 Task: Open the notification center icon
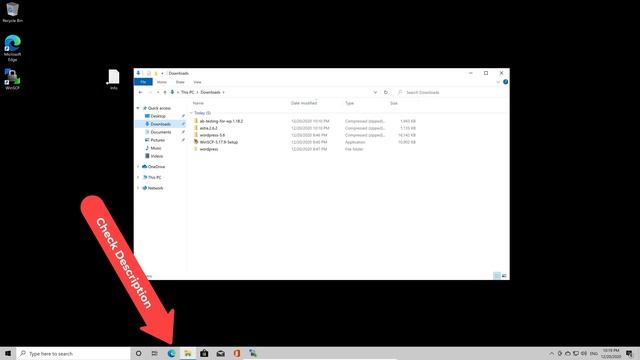pos(629,353)
